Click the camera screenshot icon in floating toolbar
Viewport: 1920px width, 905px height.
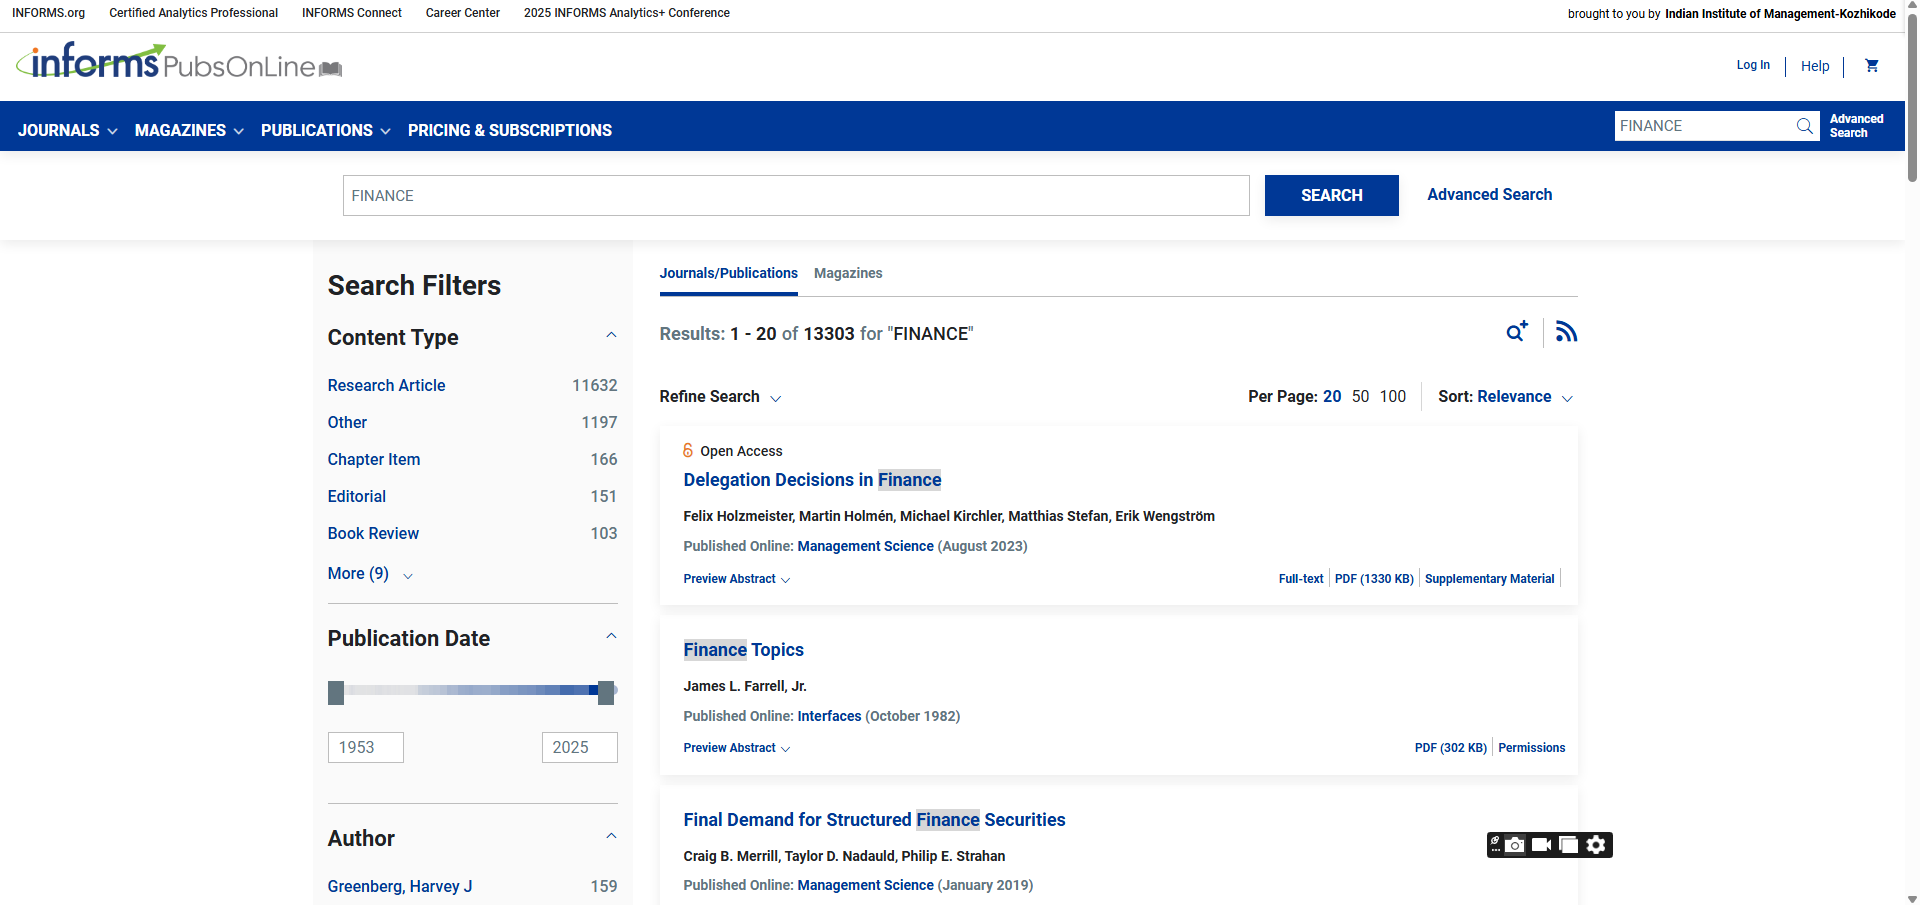coord(1516,845)
